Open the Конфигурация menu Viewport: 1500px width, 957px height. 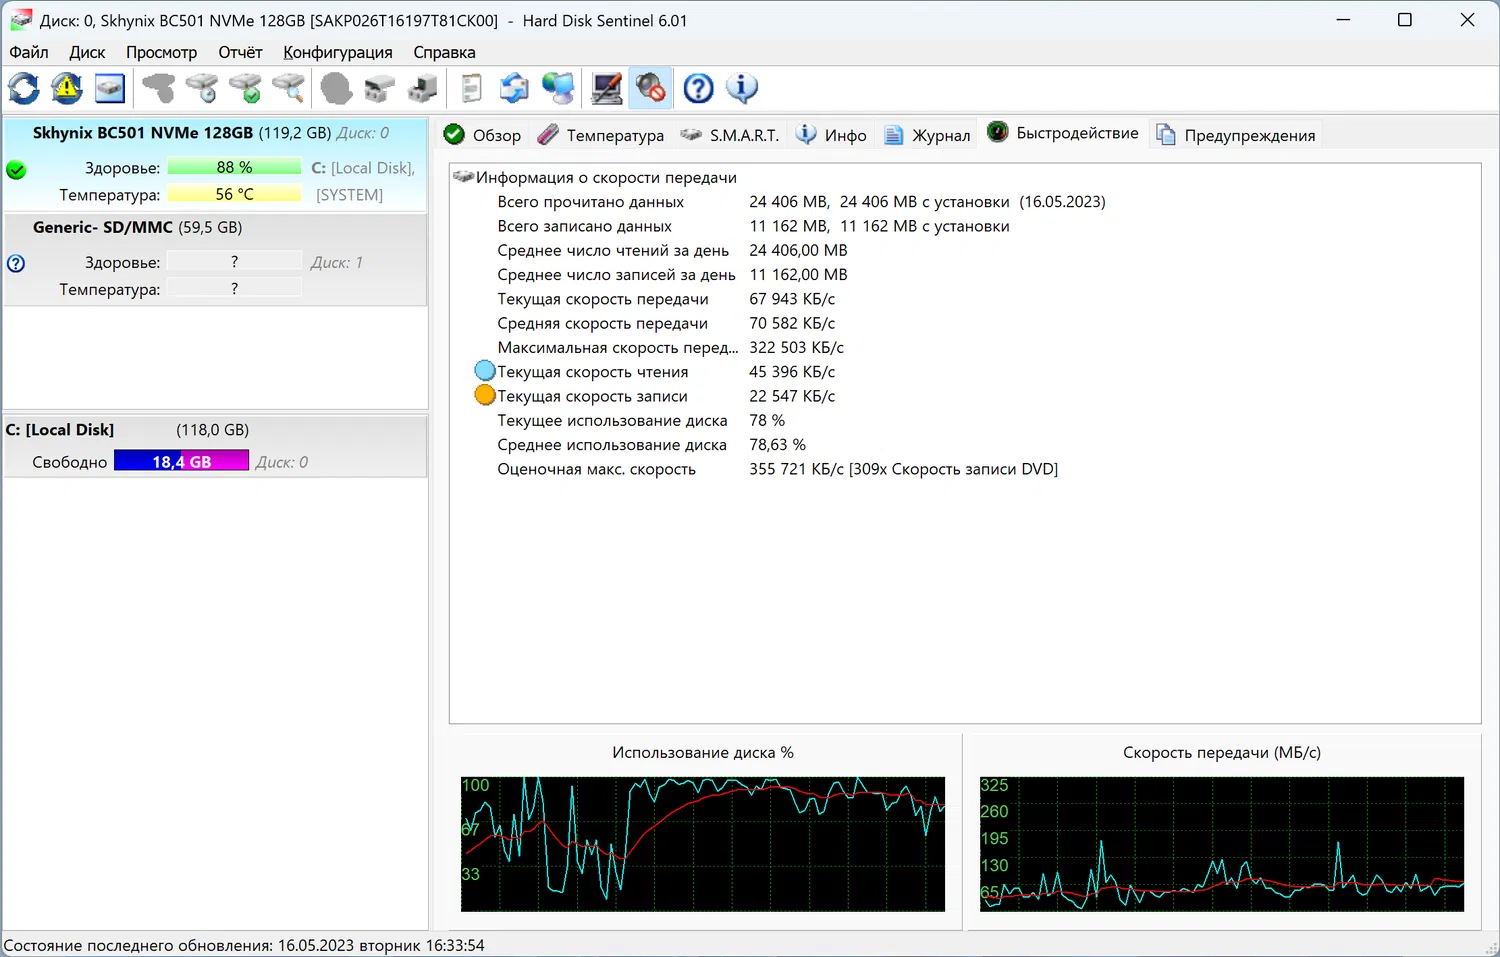337,52
